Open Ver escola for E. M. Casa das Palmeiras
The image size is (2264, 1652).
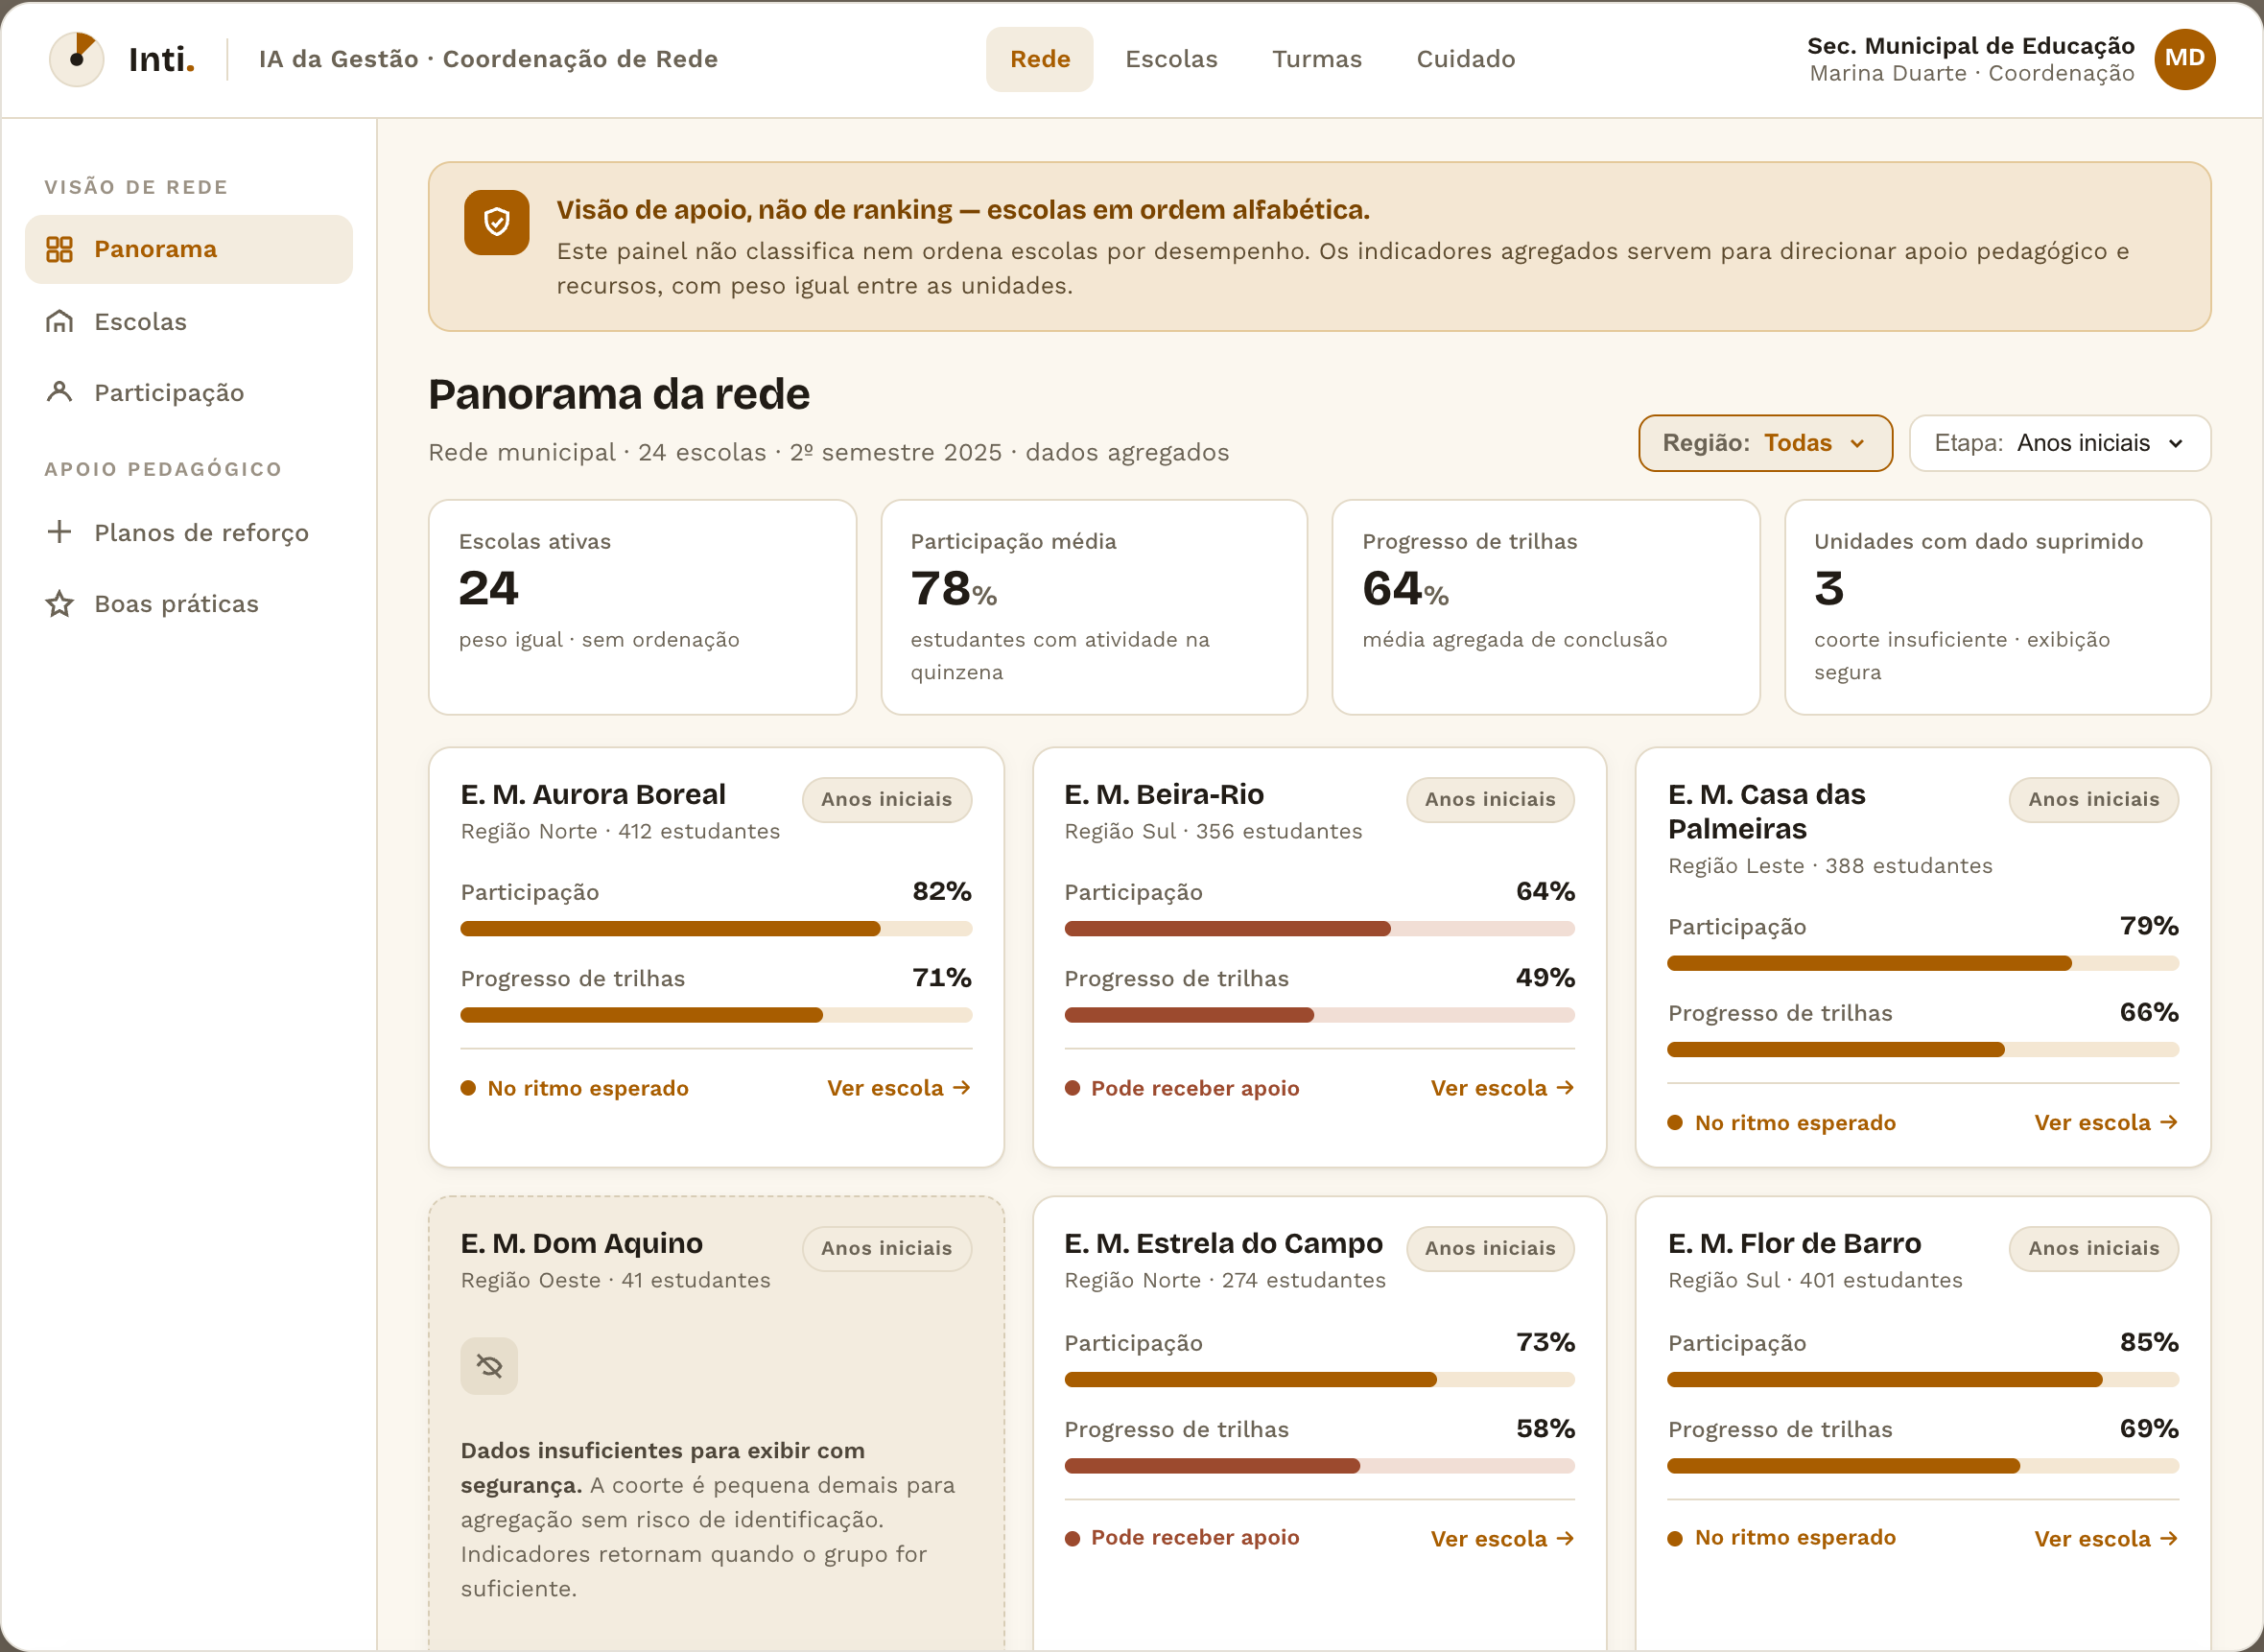(x=2106, y=1123)
